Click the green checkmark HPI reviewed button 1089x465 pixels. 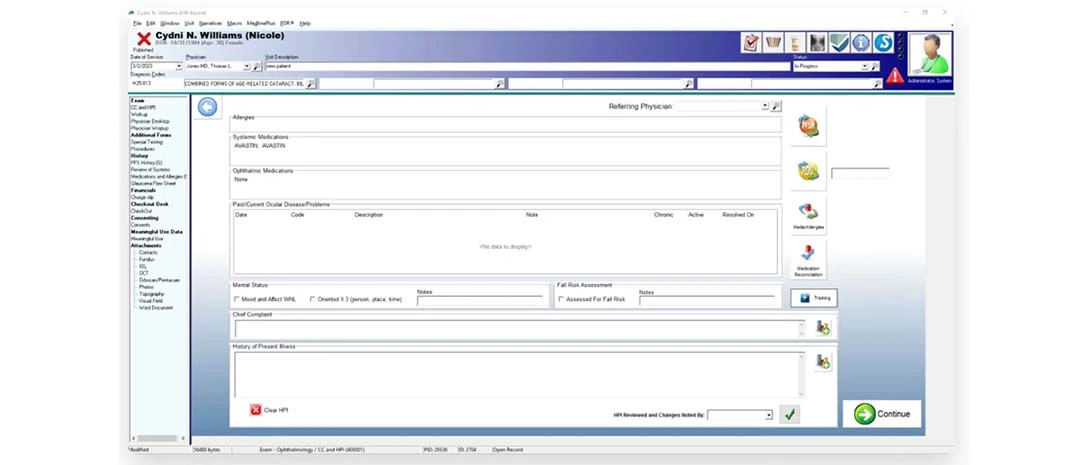[x=789, y=414]
